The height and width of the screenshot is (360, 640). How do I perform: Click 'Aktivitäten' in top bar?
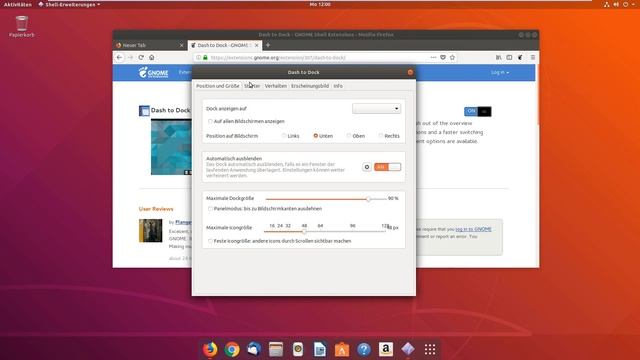point(18,4)
